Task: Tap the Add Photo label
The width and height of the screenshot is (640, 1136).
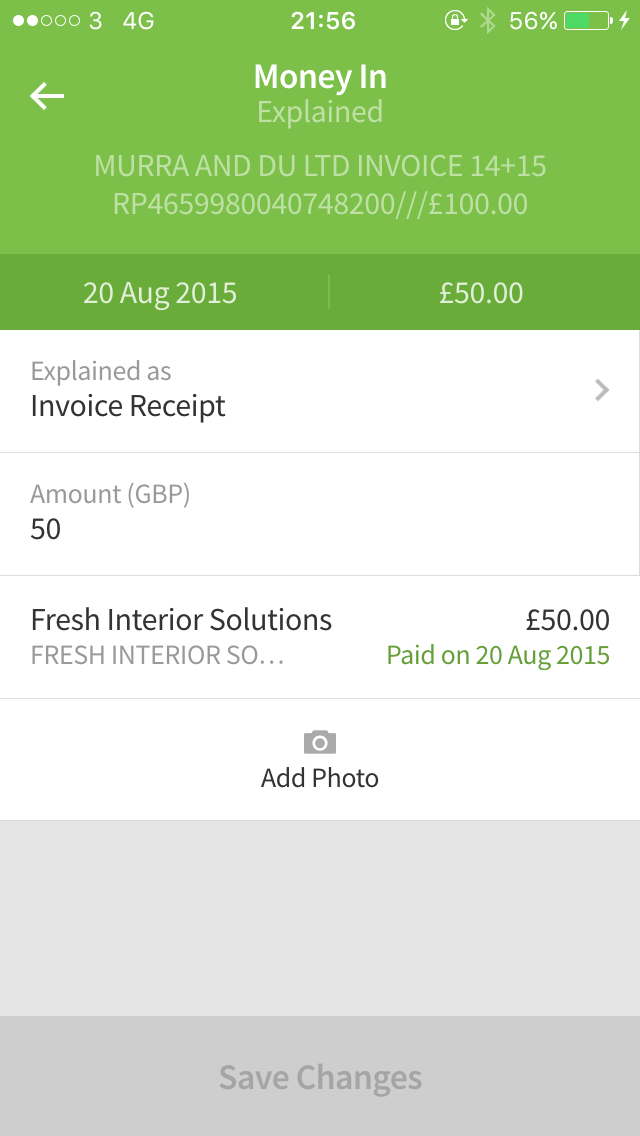Action: point(320,778)
